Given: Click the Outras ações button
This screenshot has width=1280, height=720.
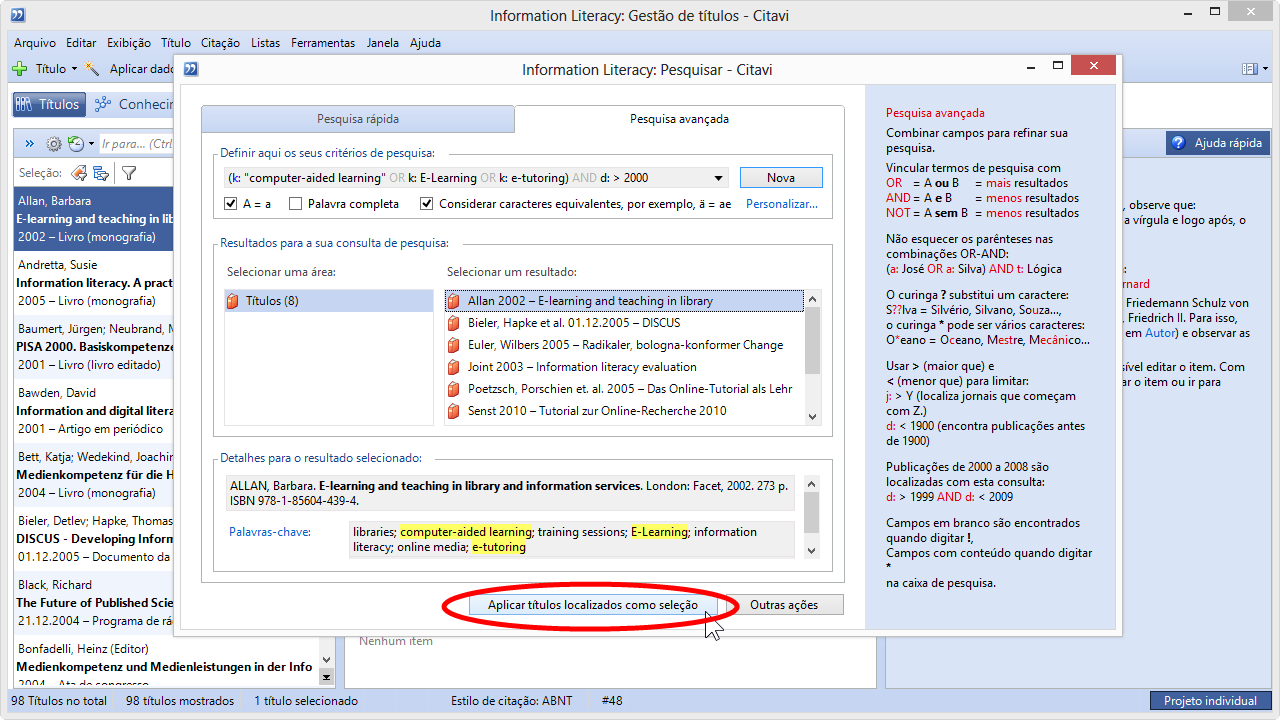Looking at the screenshot, I should (x=784, y=605).
